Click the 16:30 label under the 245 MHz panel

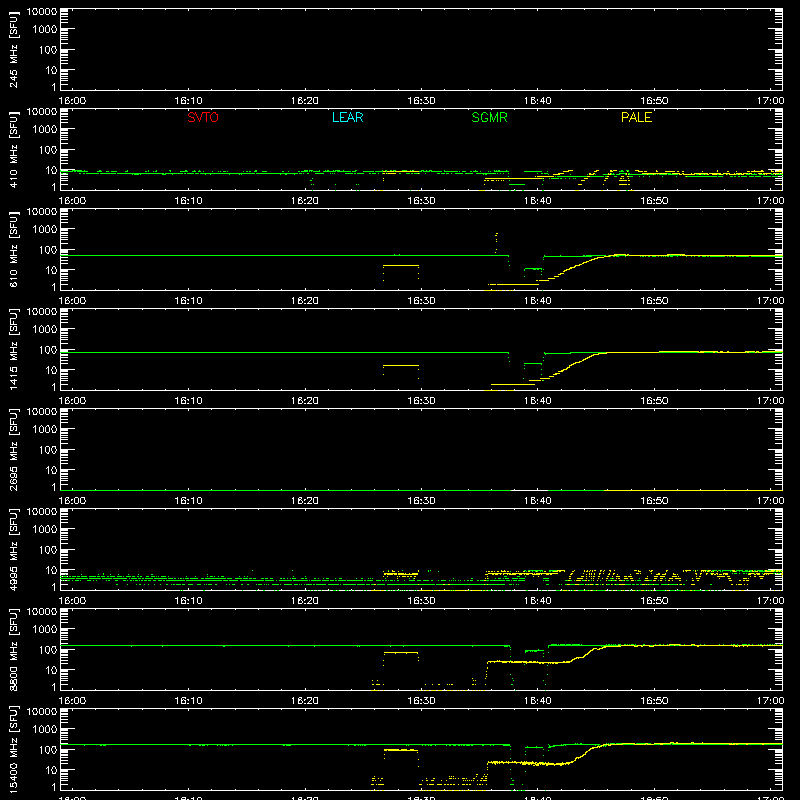coord(421,101)
